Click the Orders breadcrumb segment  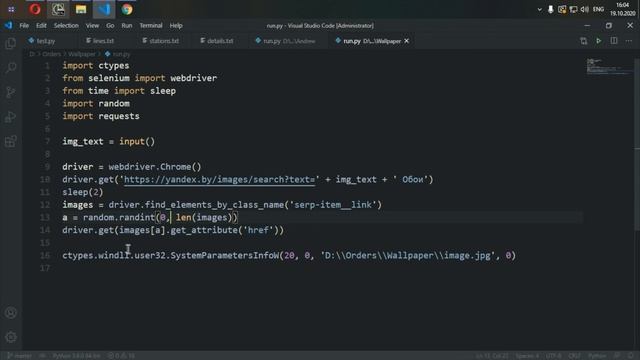52,54
